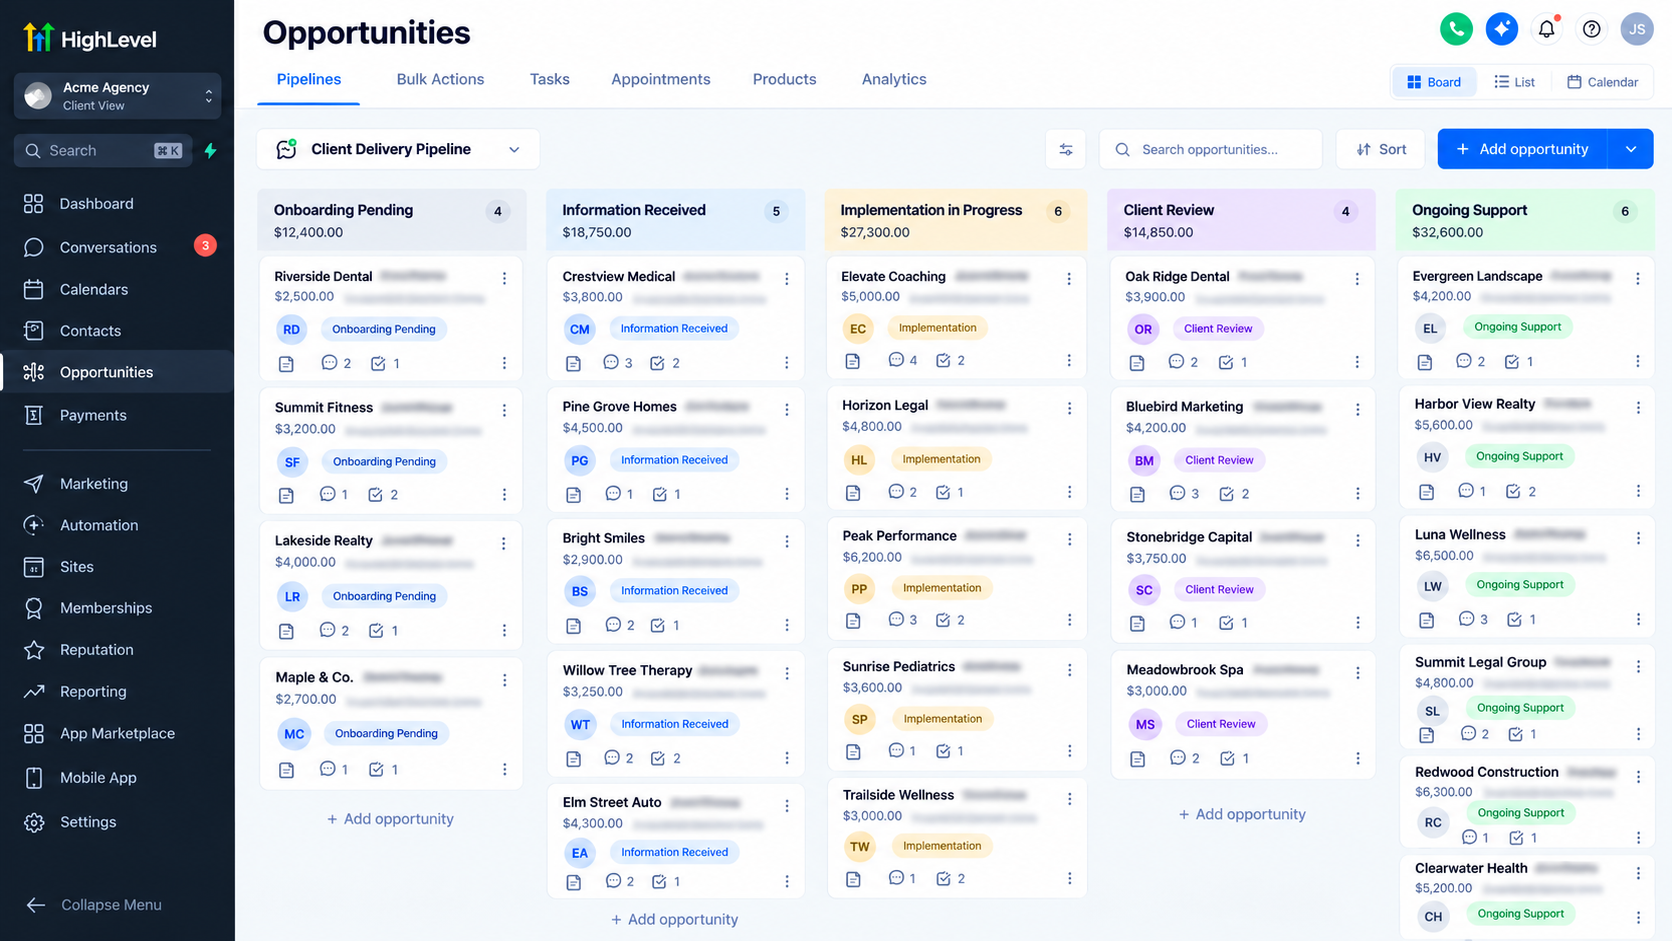Start a call with the green phone icon
The height and width of the screenshot is (941, 1672).
pyautogui.click(x=1456, y=29)
